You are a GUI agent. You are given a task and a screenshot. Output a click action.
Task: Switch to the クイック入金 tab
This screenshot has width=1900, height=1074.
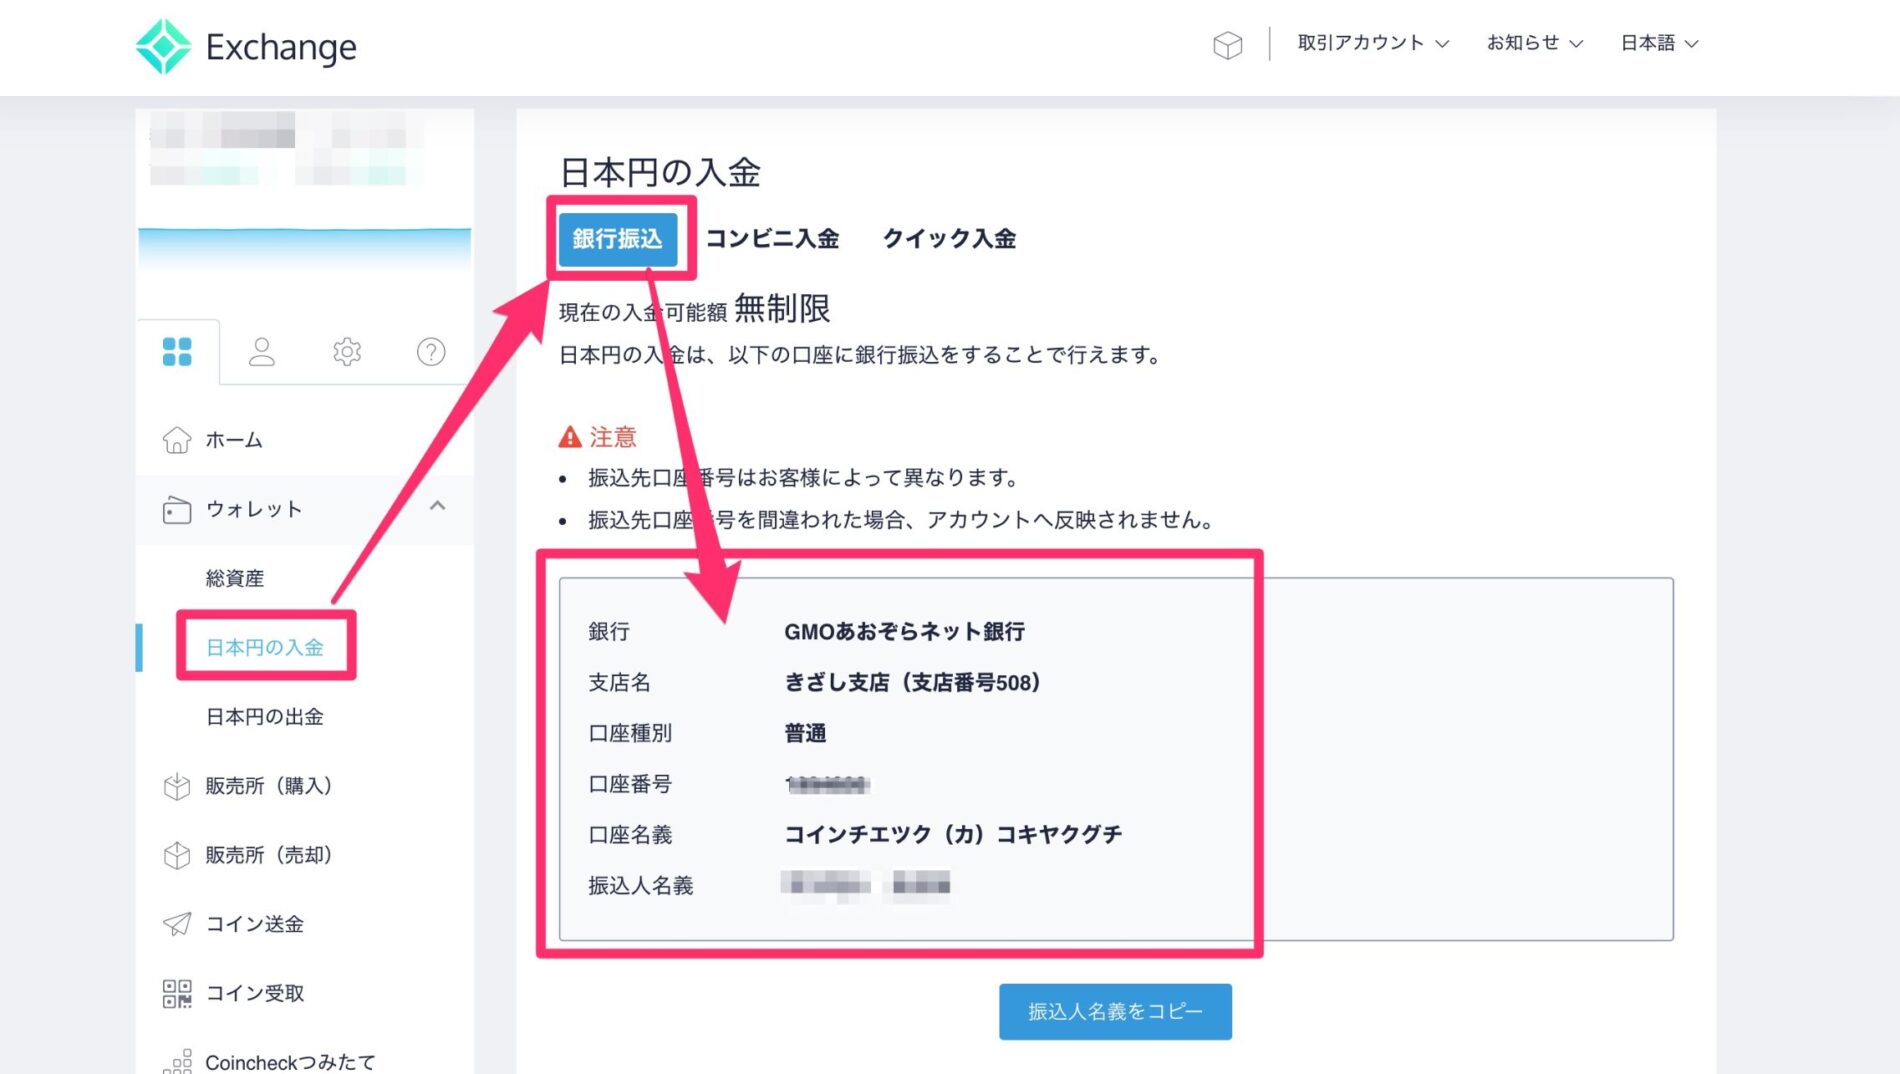tap(949, 239)
